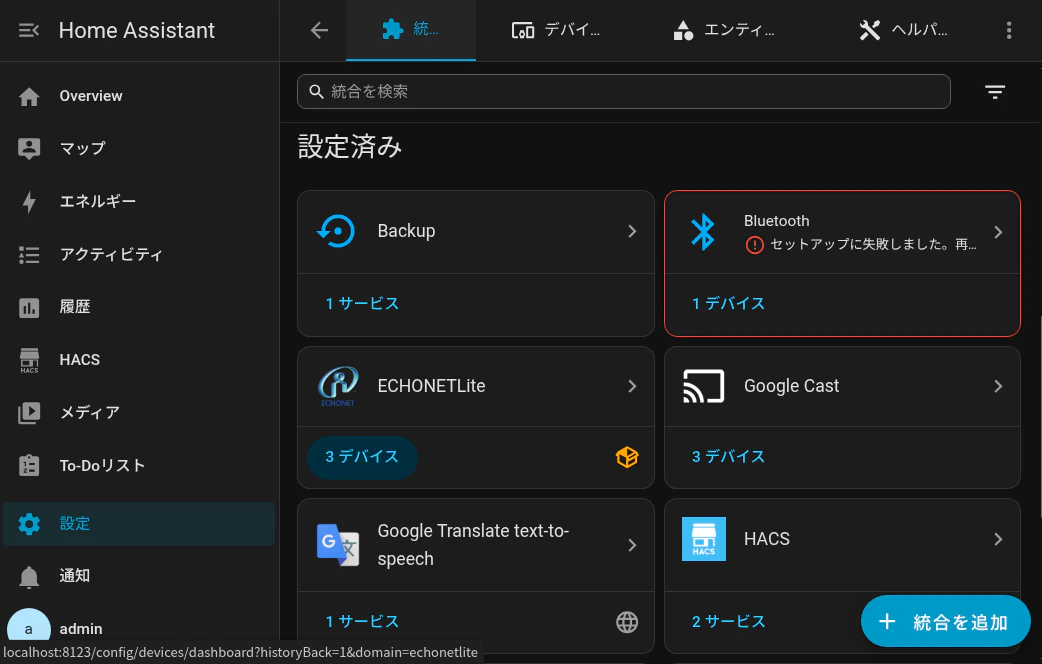Click the HACS logo on the card
Screen dimensions: 1042x664
pos(704,539)
